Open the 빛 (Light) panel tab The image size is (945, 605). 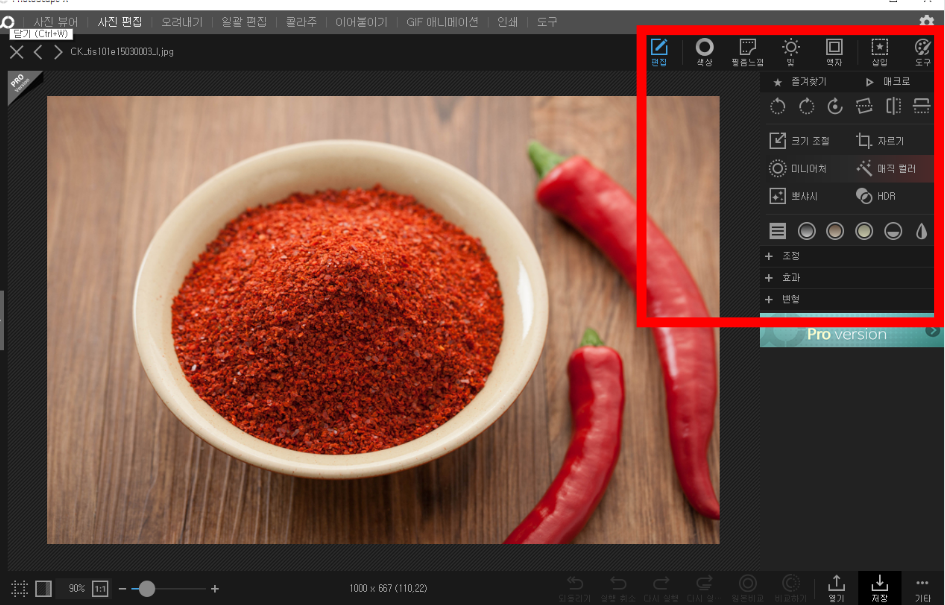tap(791, 52)
